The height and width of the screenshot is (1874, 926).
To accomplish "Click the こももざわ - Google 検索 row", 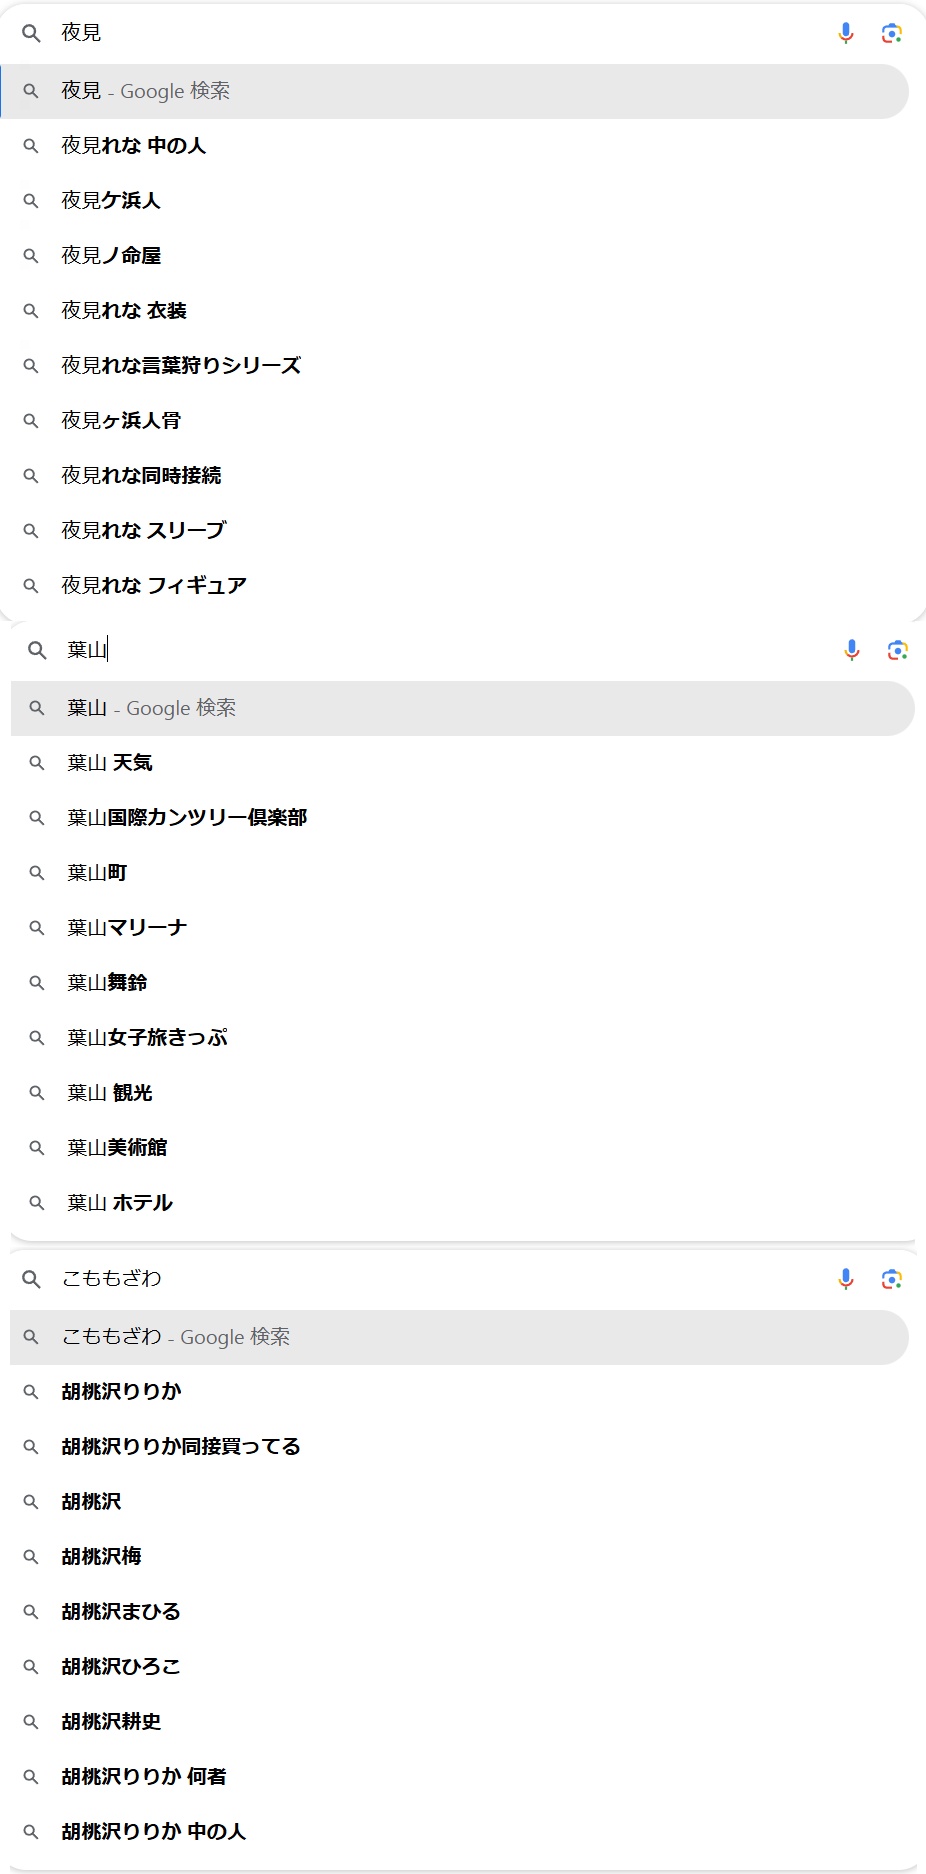I will pos(458,1337).
